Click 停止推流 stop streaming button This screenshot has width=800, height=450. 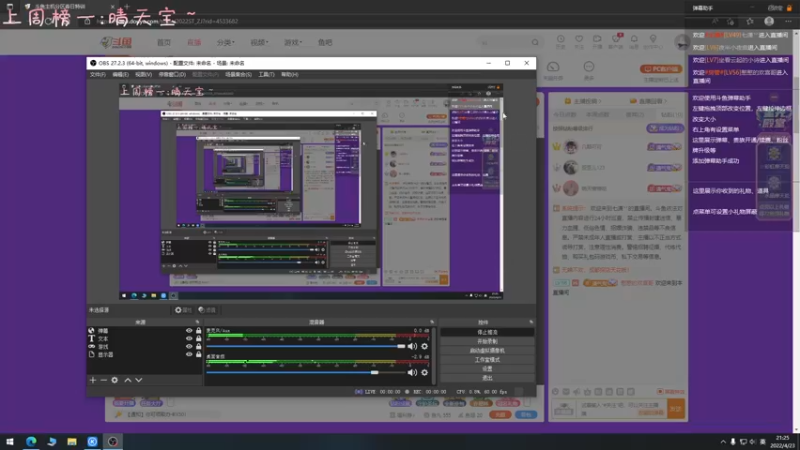(487, 332)
